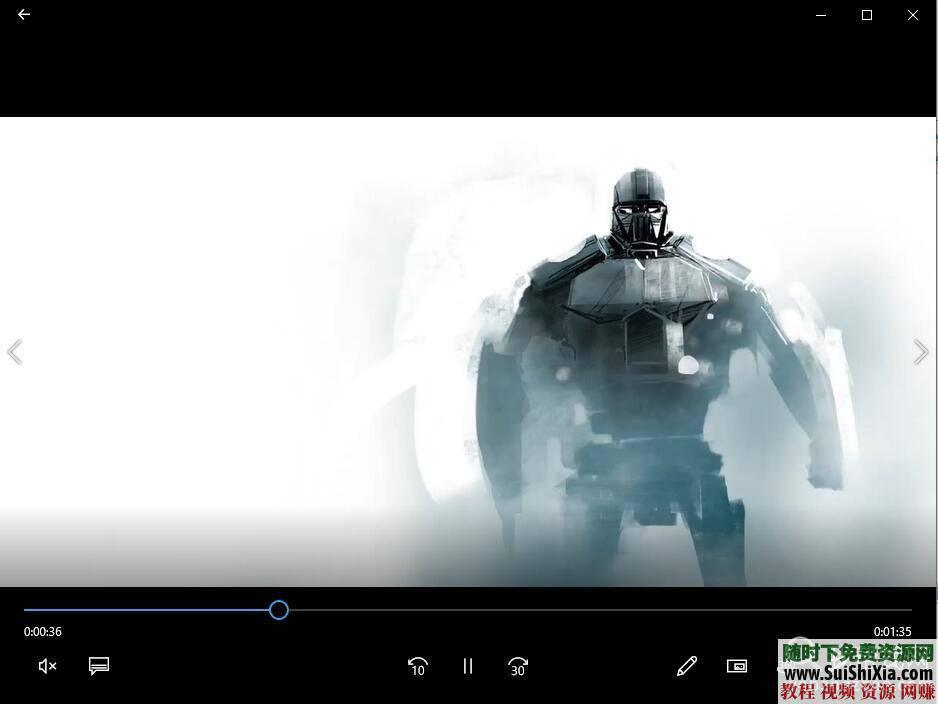This screenshot has width=938, height=704.
Task: Go to the next video with right chevron
Action: (921, 352)
